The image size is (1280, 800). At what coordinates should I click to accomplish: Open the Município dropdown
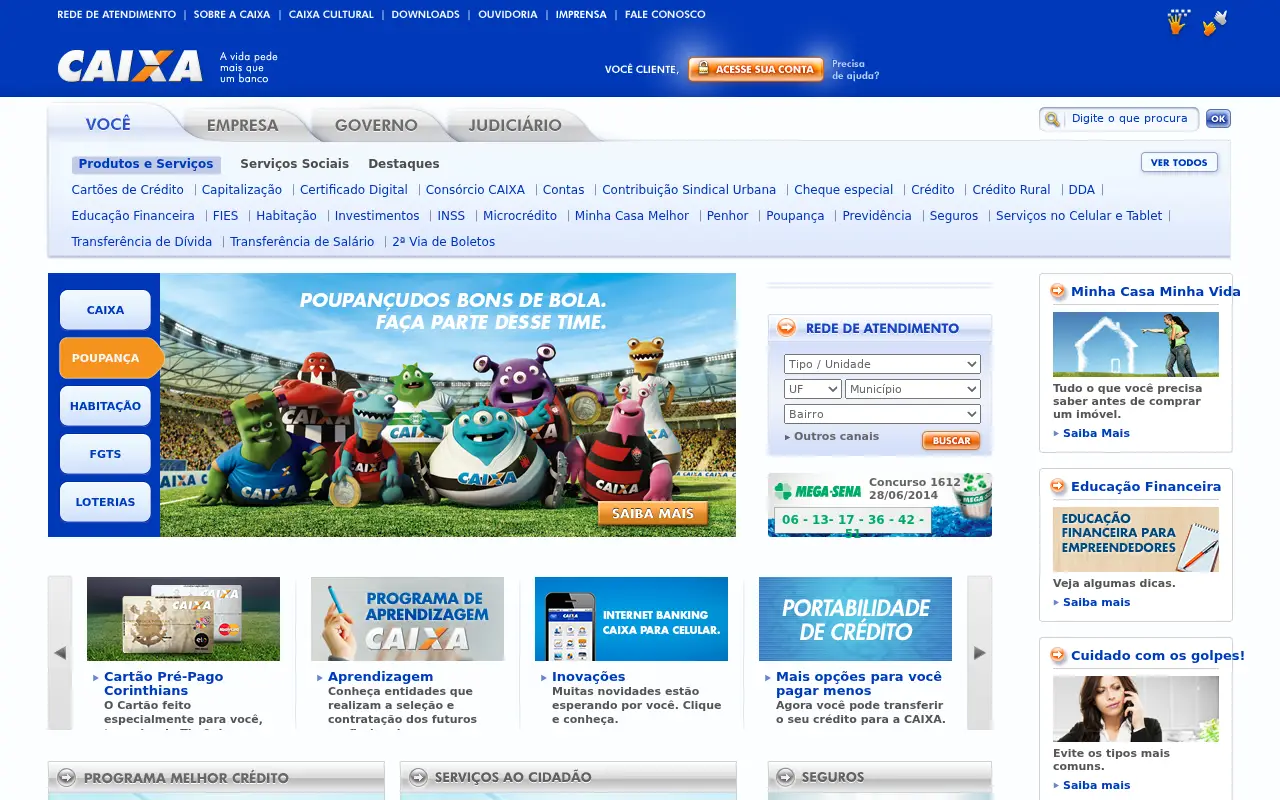point(912,389)
